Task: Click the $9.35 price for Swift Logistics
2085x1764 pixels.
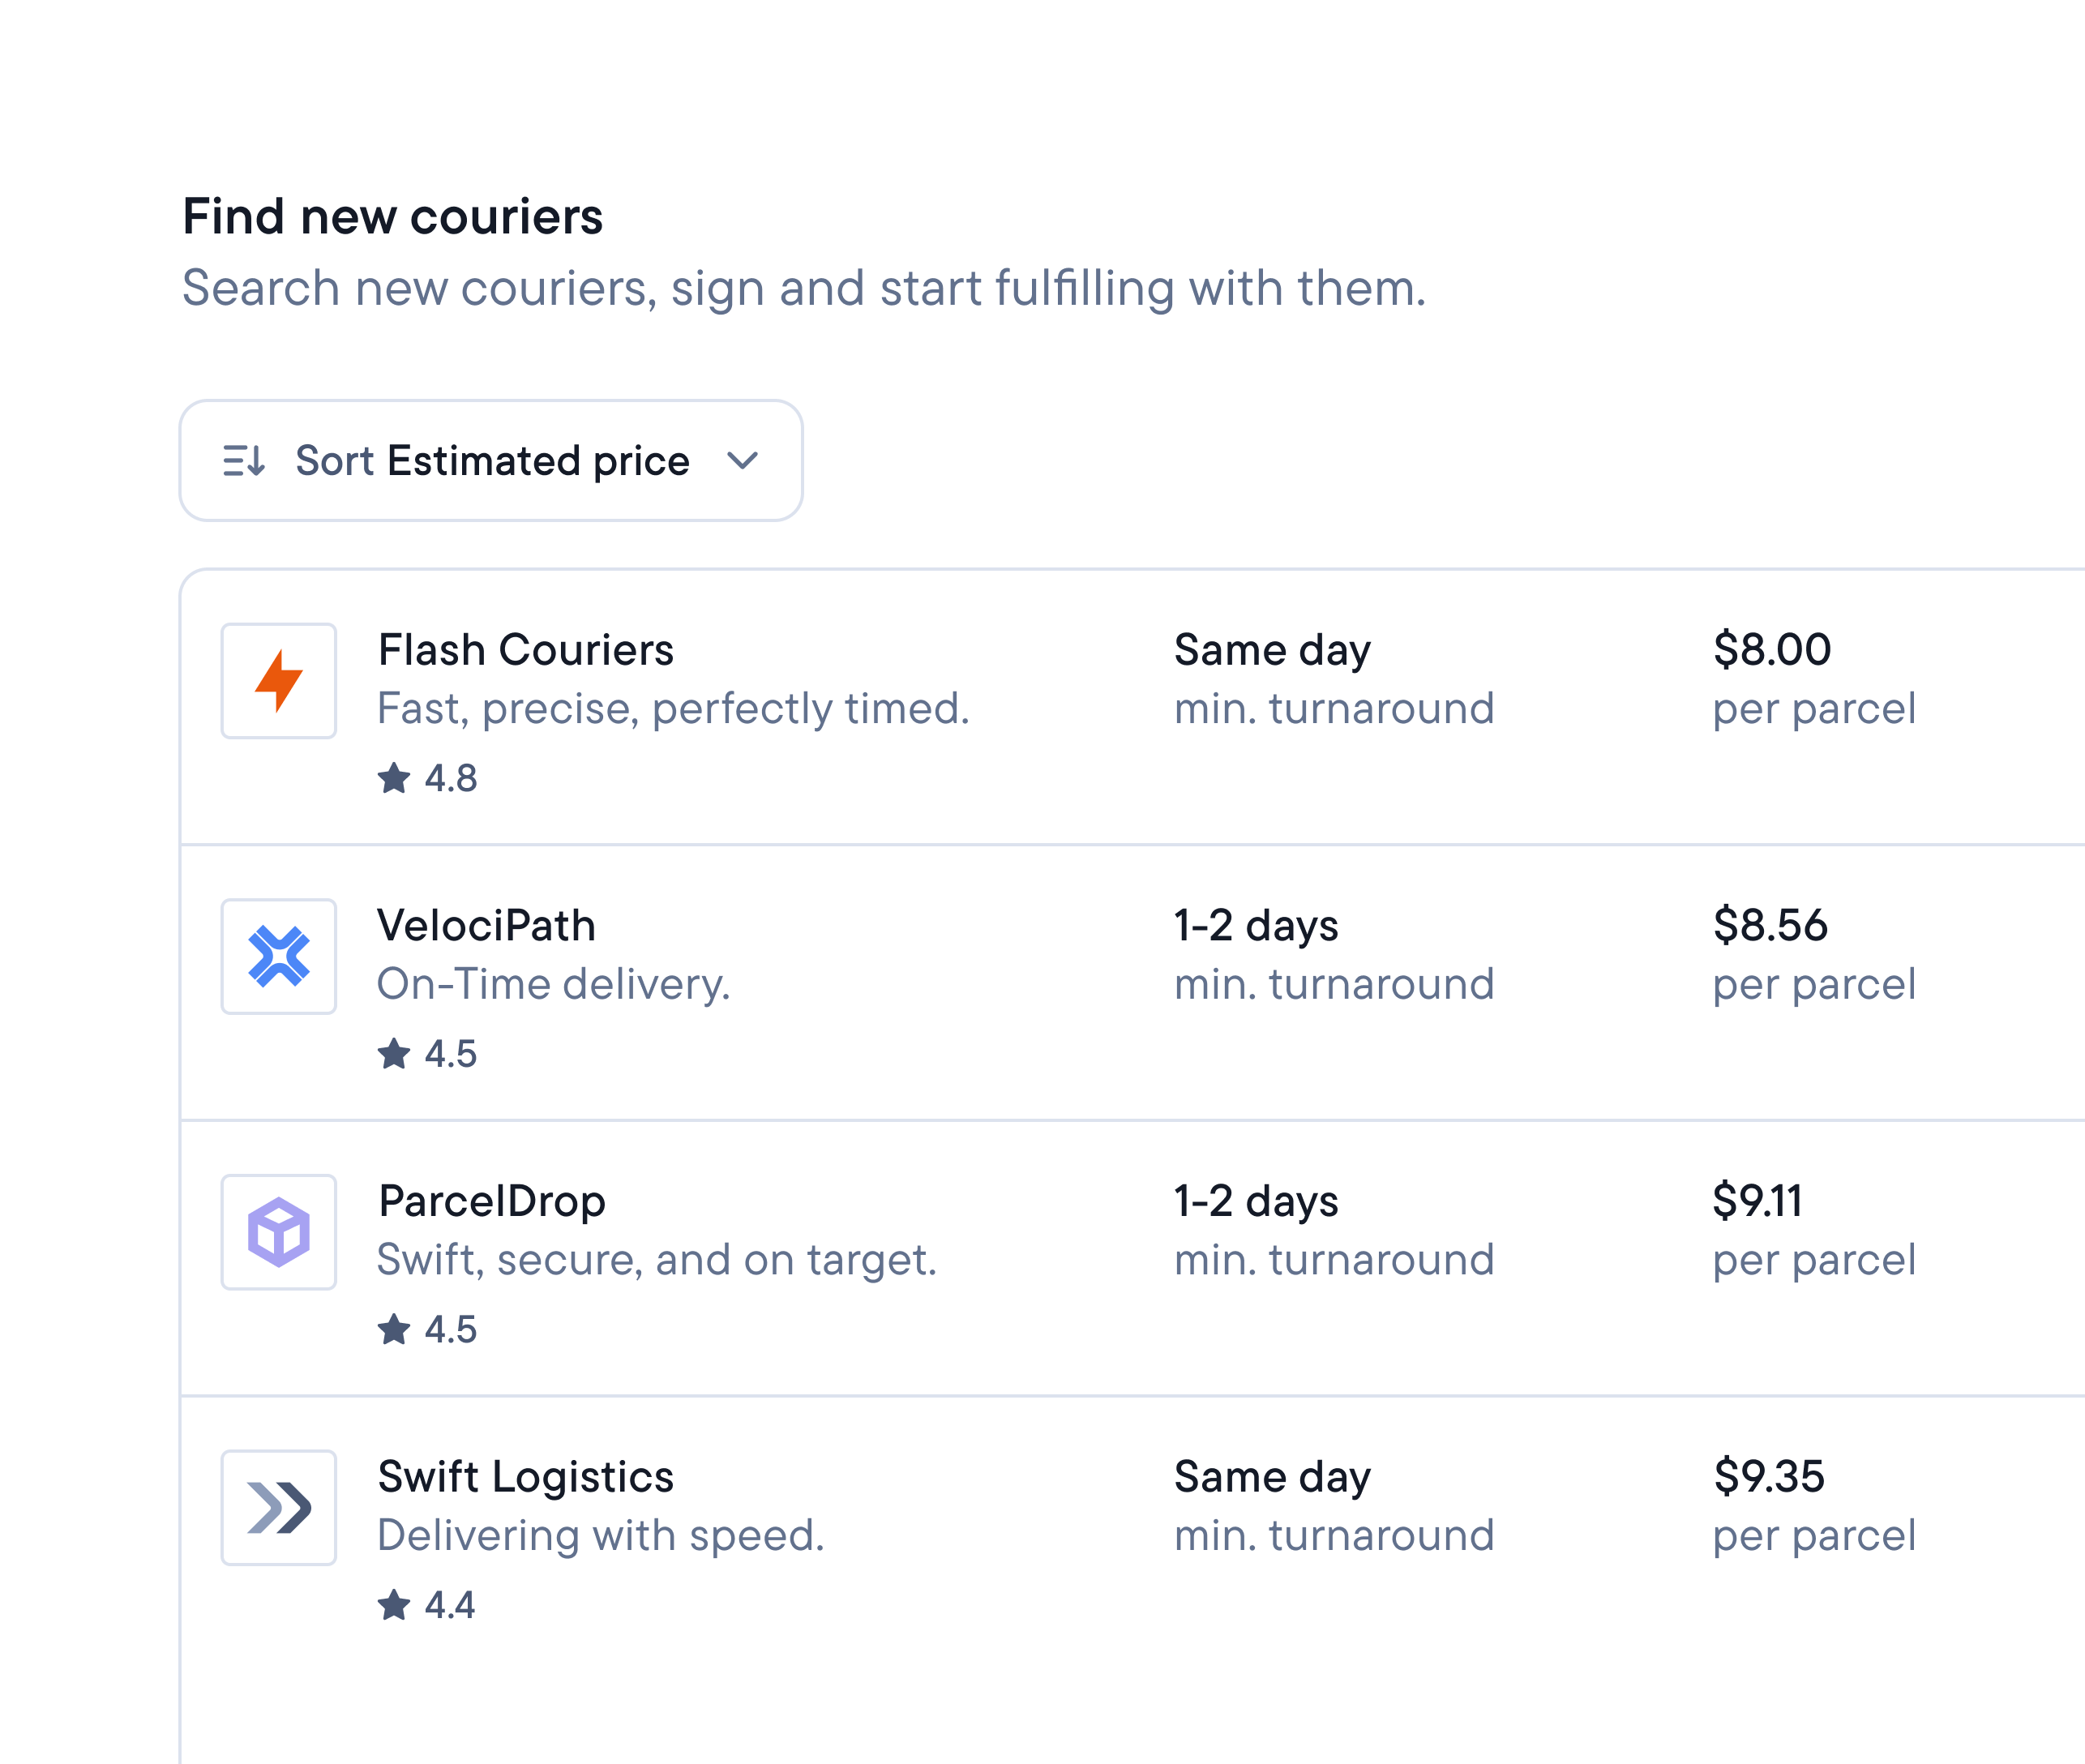Action: (1769, 1476)
